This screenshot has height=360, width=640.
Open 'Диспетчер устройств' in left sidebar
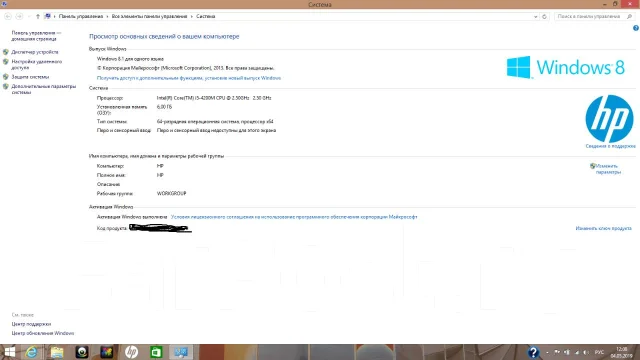[x=35, y=52]
